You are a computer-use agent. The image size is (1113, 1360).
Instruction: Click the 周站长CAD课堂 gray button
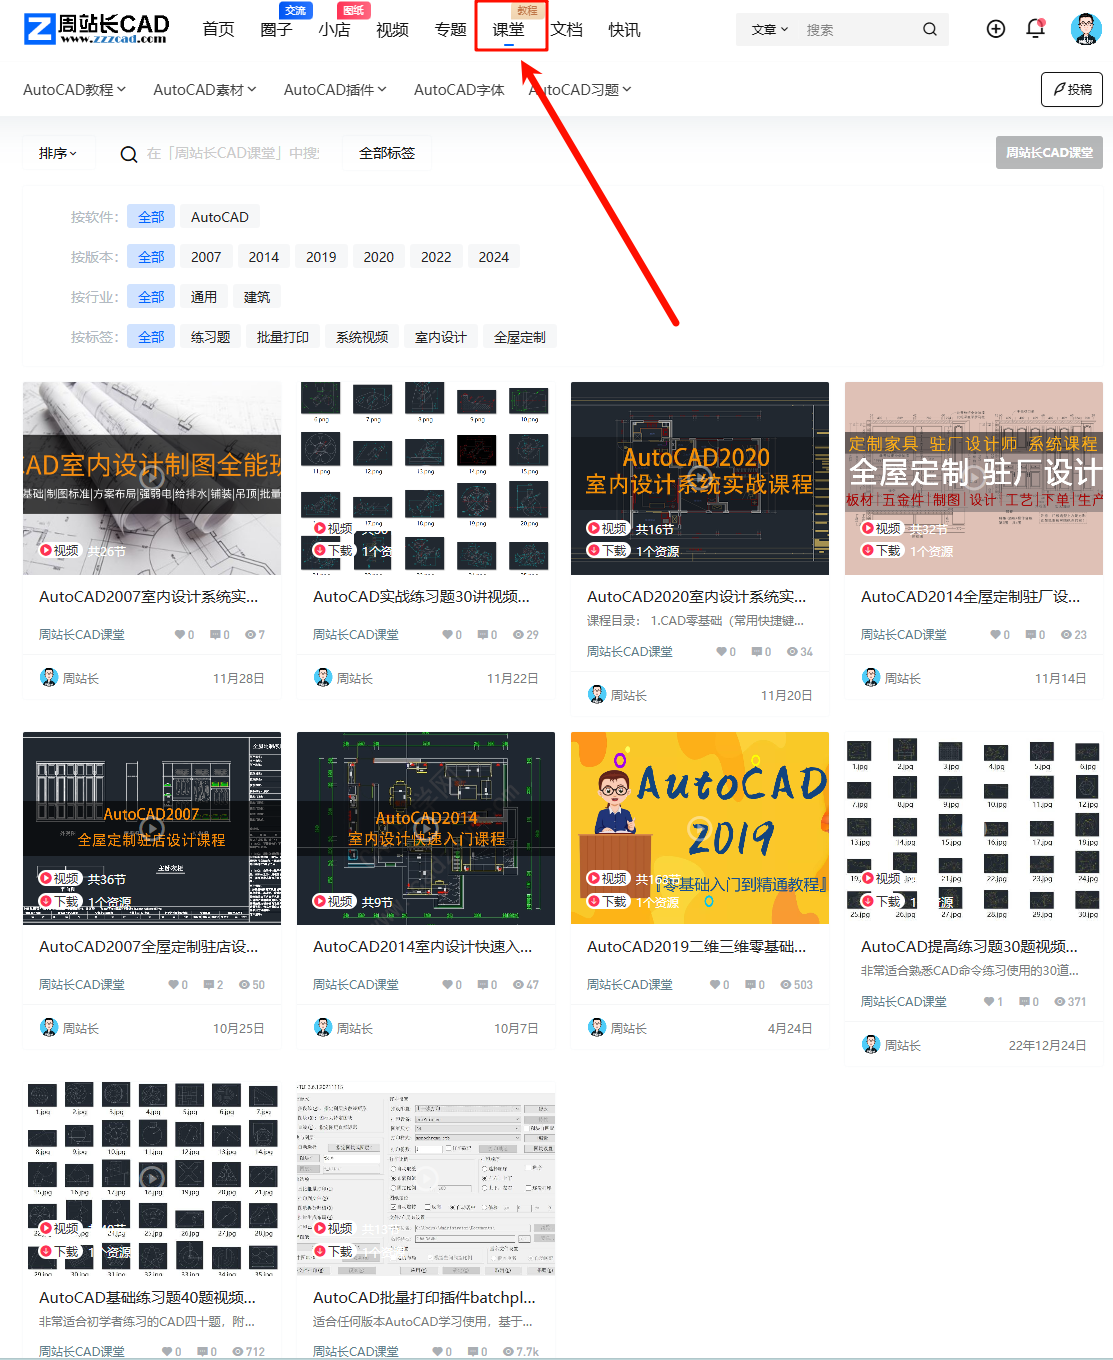1049,153
